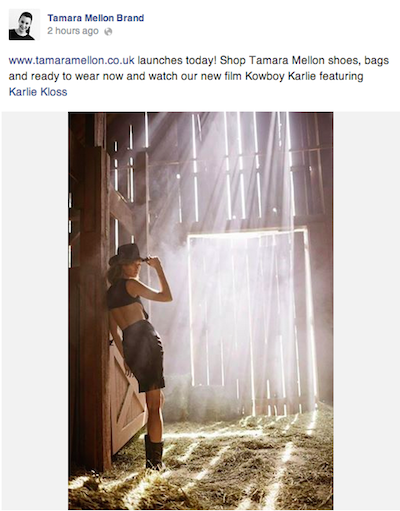Open the Karlie Kloss tagged profile link
This screenshot has width=400, height=511.
click(x=38, y=92)
